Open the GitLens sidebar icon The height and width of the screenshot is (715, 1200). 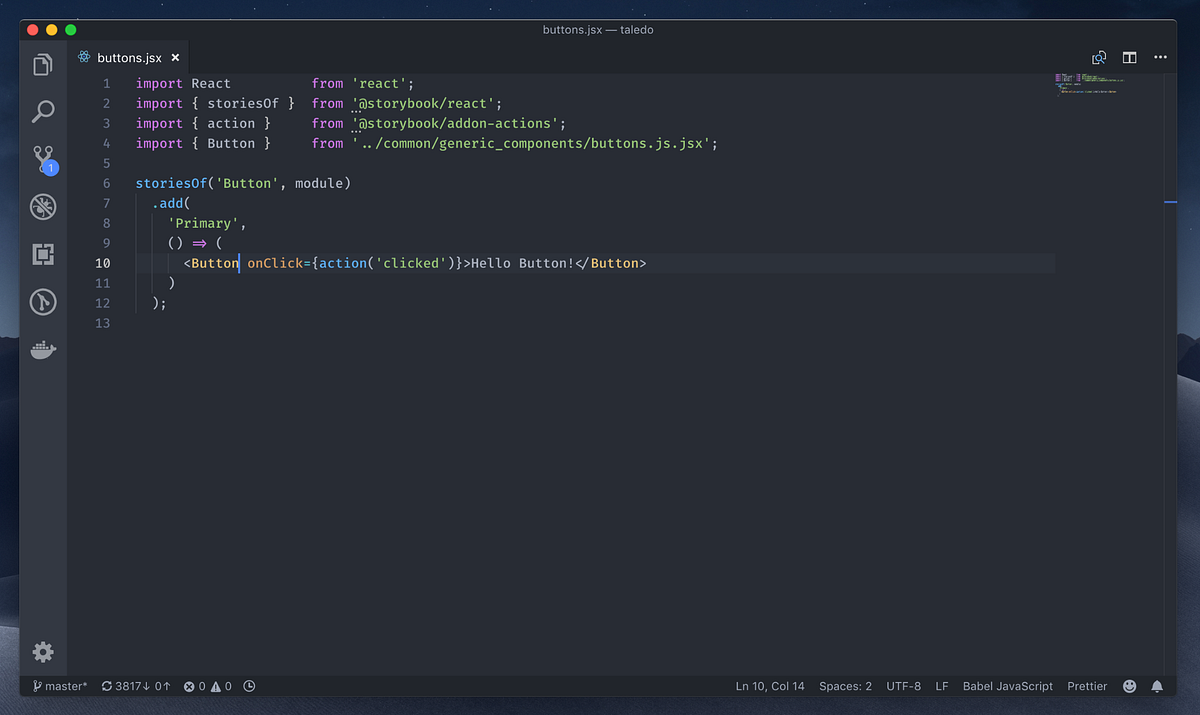[x=42, y=302]
